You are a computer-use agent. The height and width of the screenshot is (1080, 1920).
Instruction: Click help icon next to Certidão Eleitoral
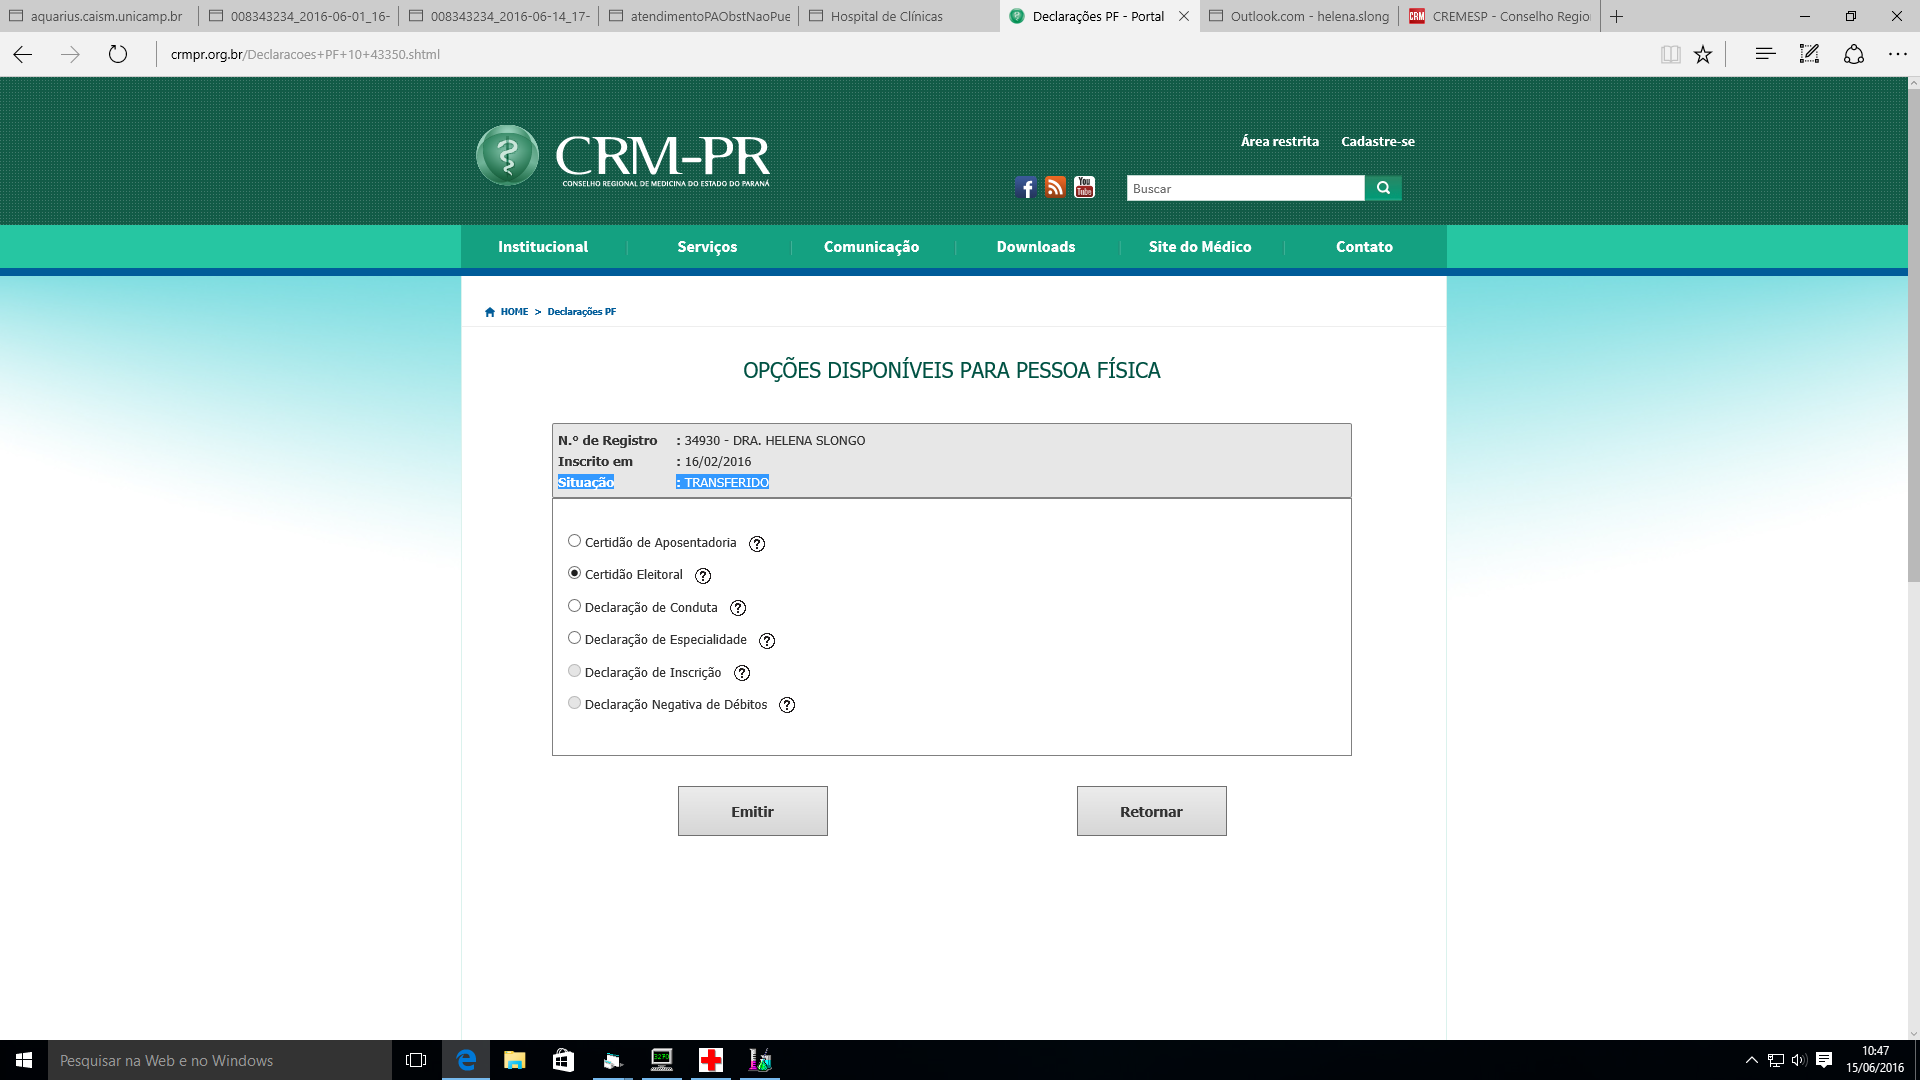pyautogui.click(x=703, y=576)
